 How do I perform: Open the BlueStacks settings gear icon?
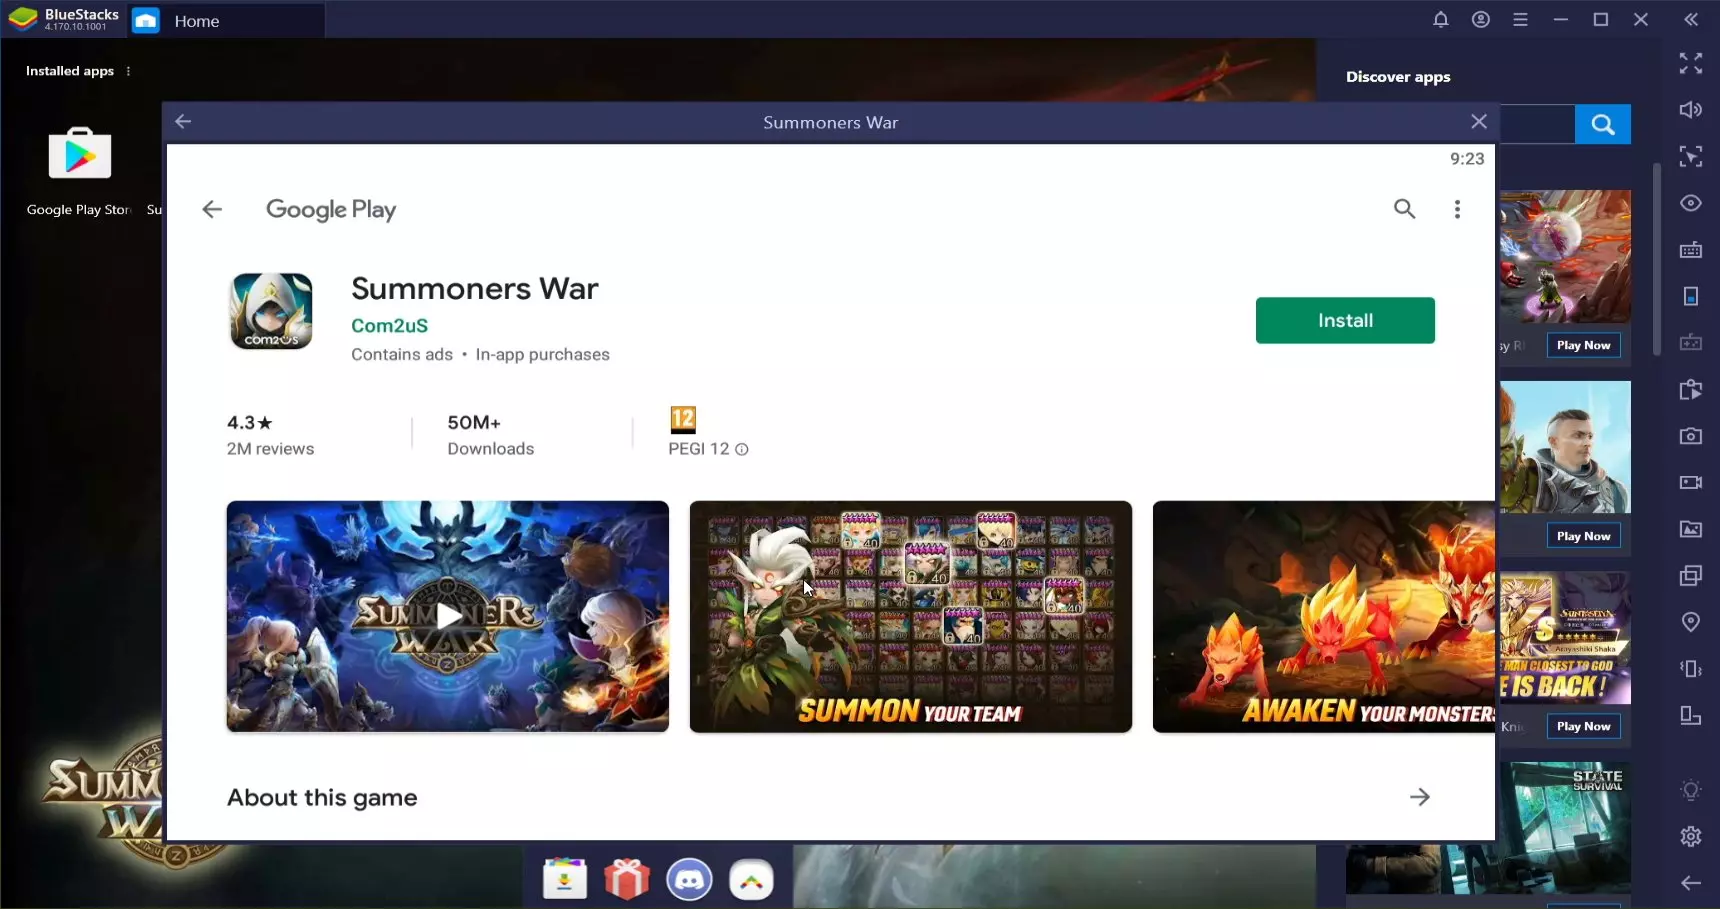coord(1690,836)
